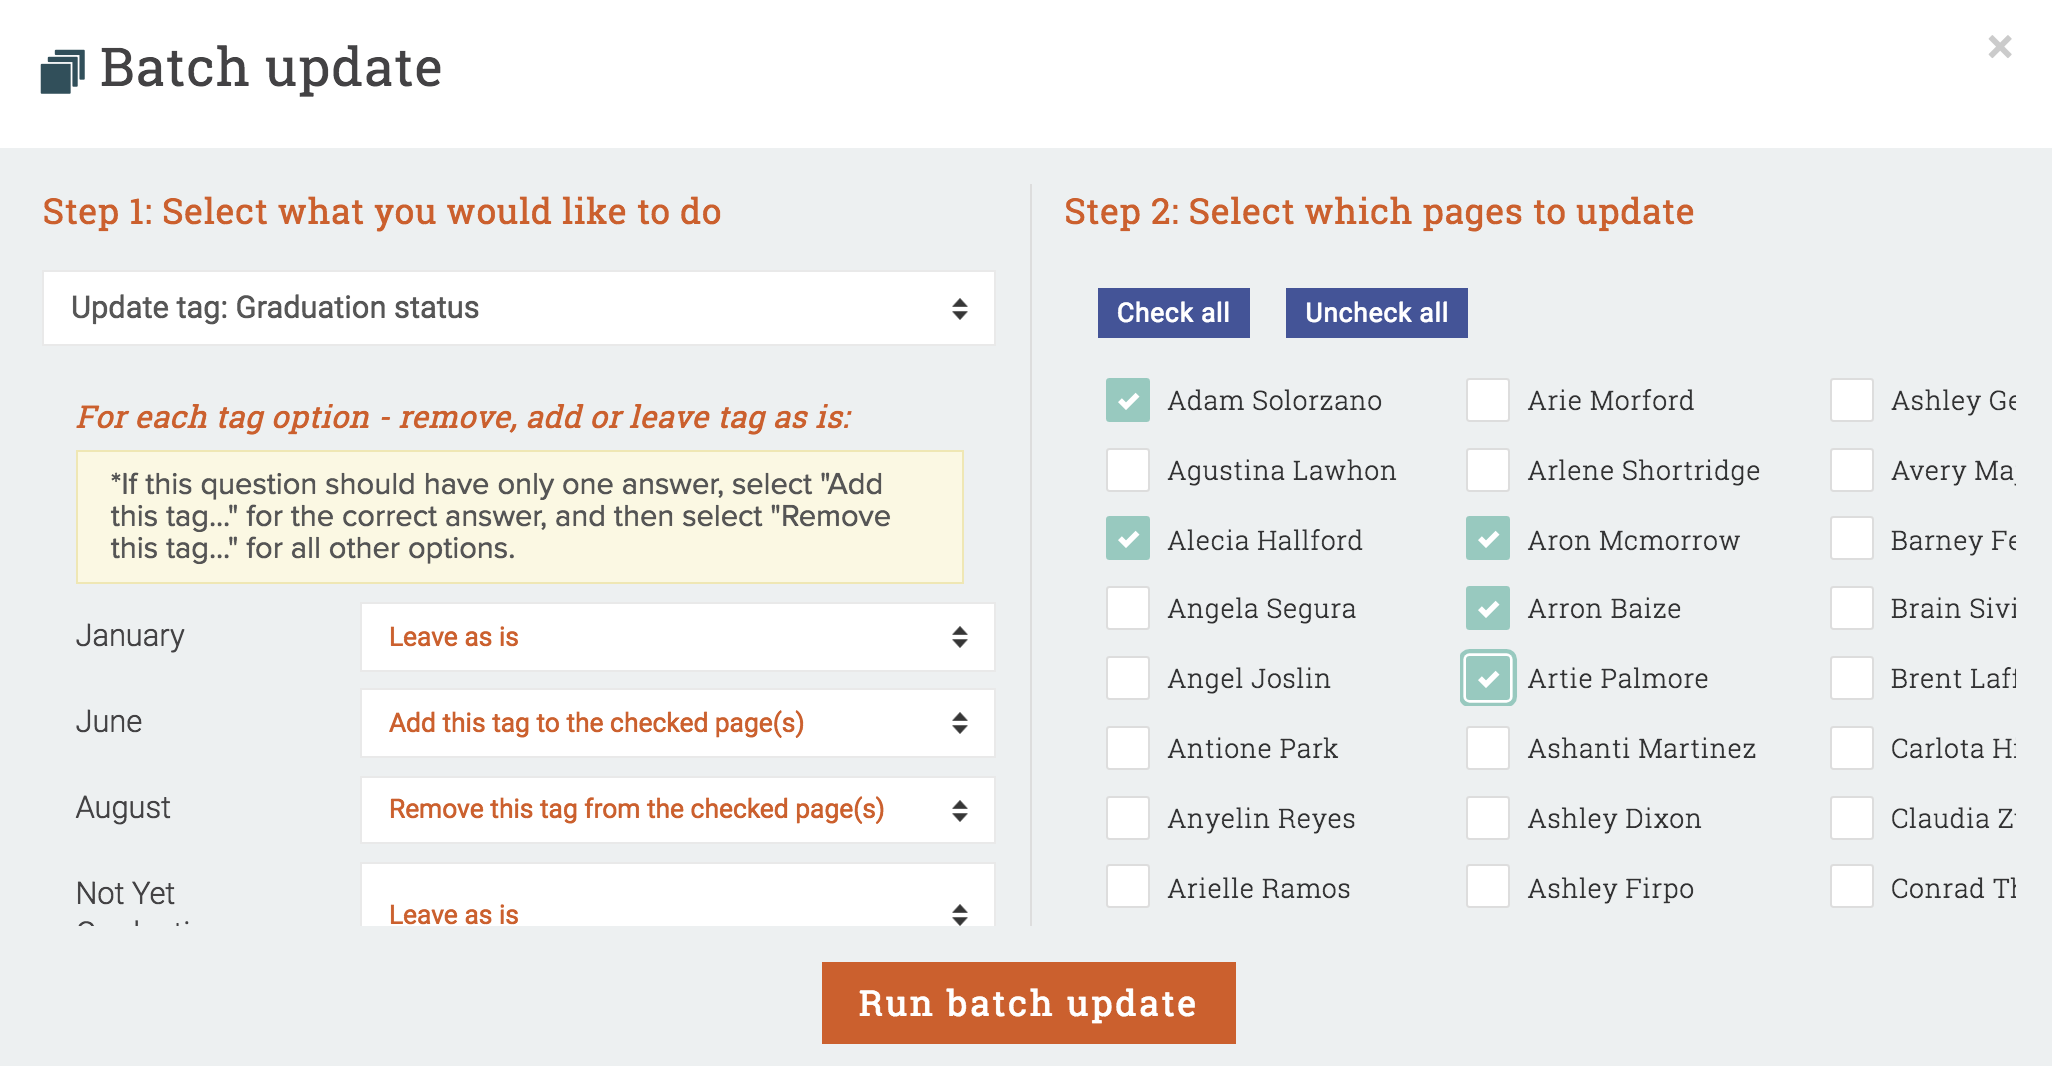The image size is (2052, 1066).
Task: Select the Angela Segura checkbox
Action: pos(1128,608)
